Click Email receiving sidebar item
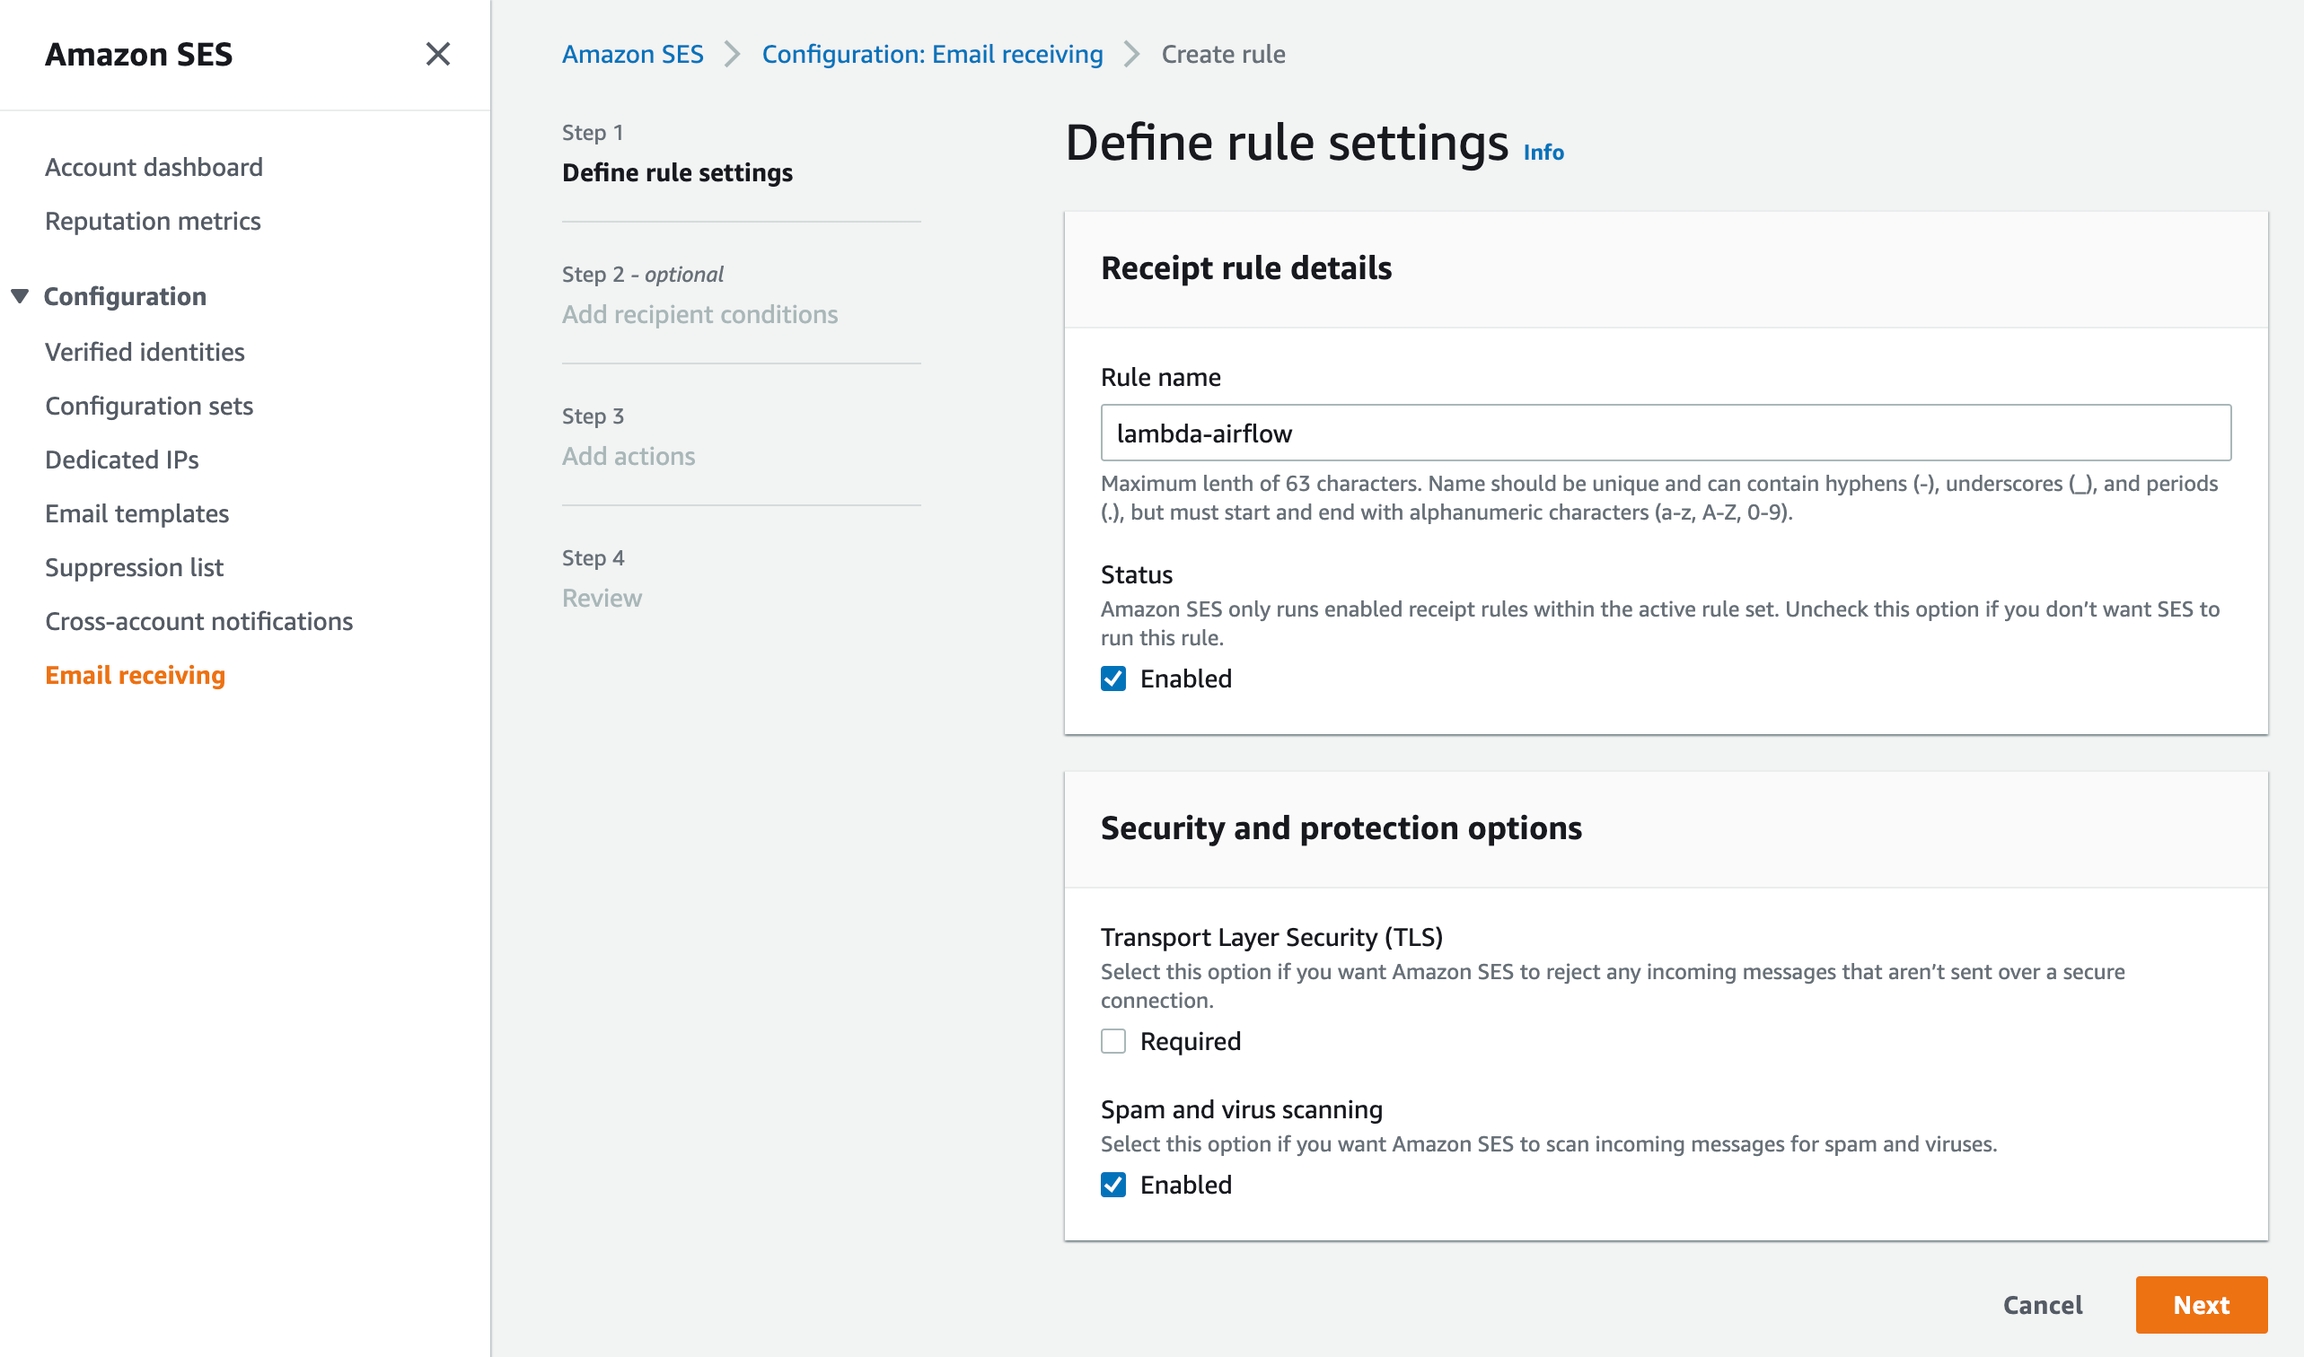The image size is (2304, 1357). click(x=135, y=676)
